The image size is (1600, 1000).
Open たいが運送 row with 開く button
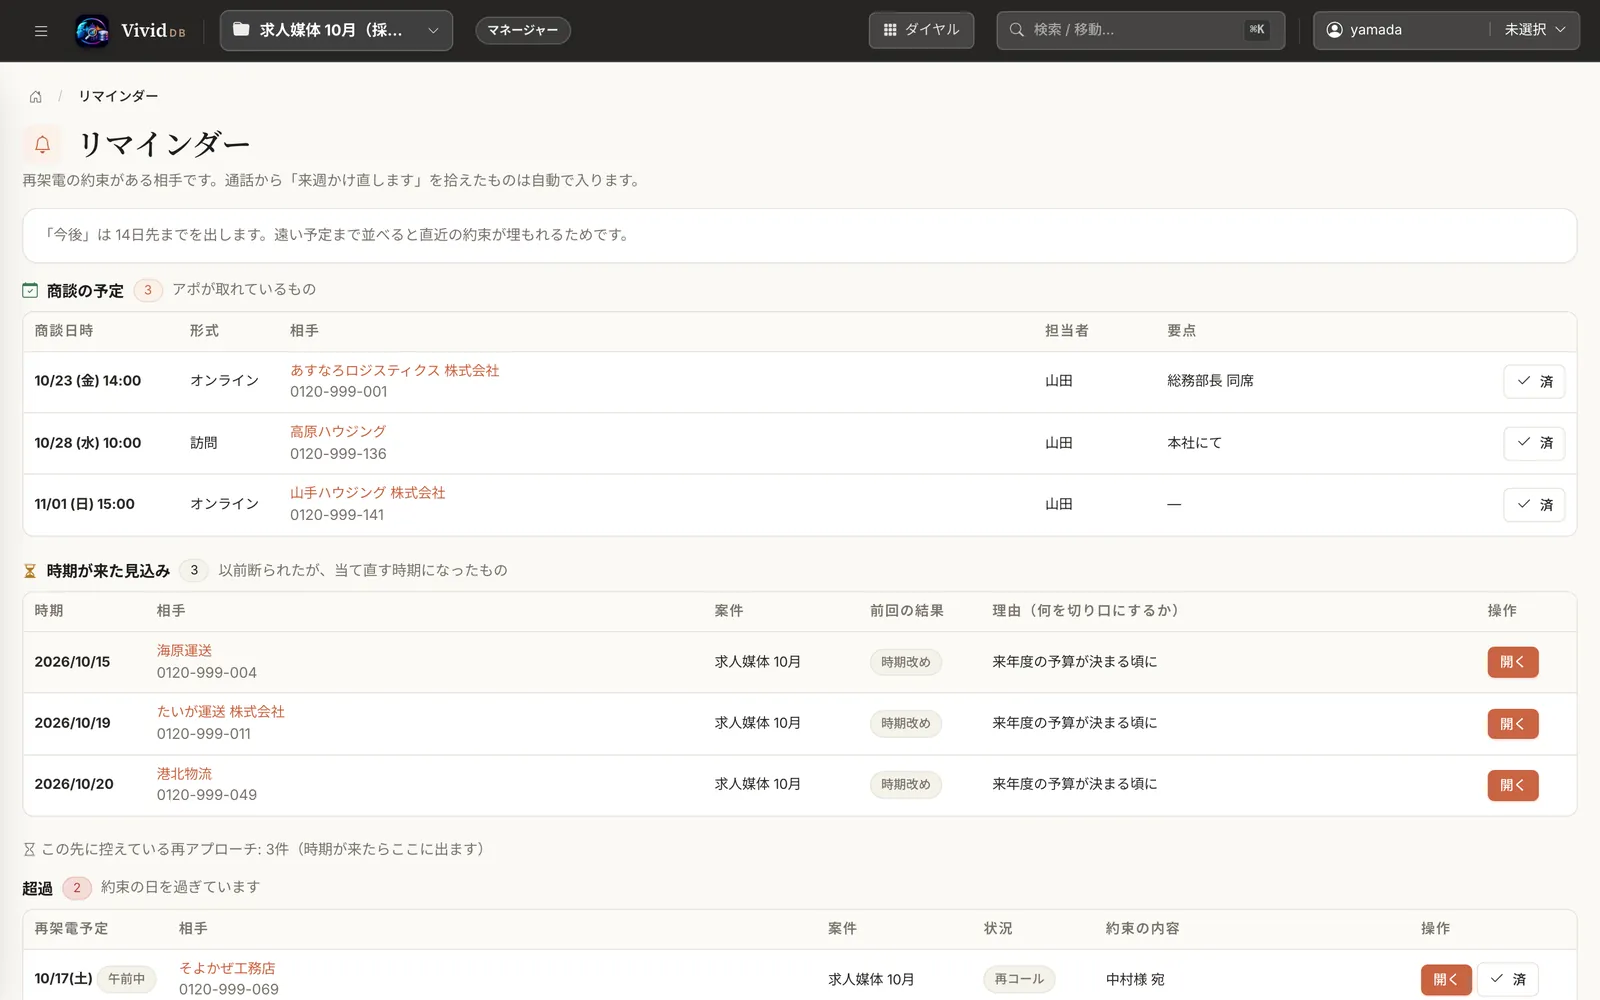1512,723
